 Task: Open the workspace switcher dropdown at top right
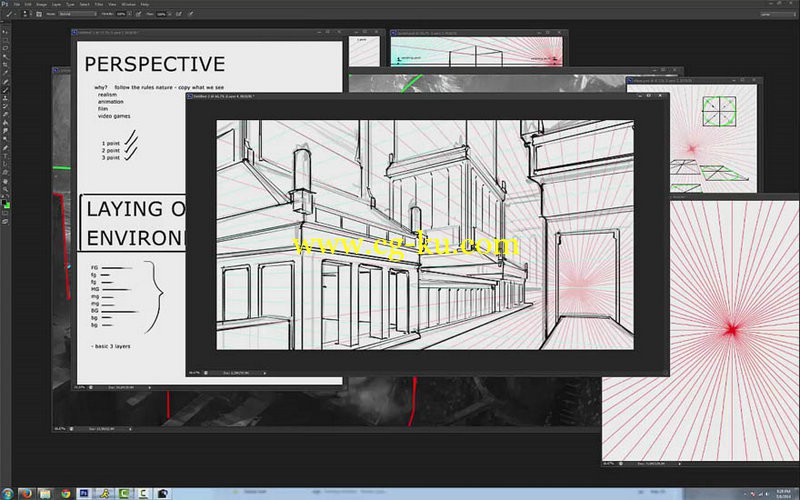(x=778, y=14)
